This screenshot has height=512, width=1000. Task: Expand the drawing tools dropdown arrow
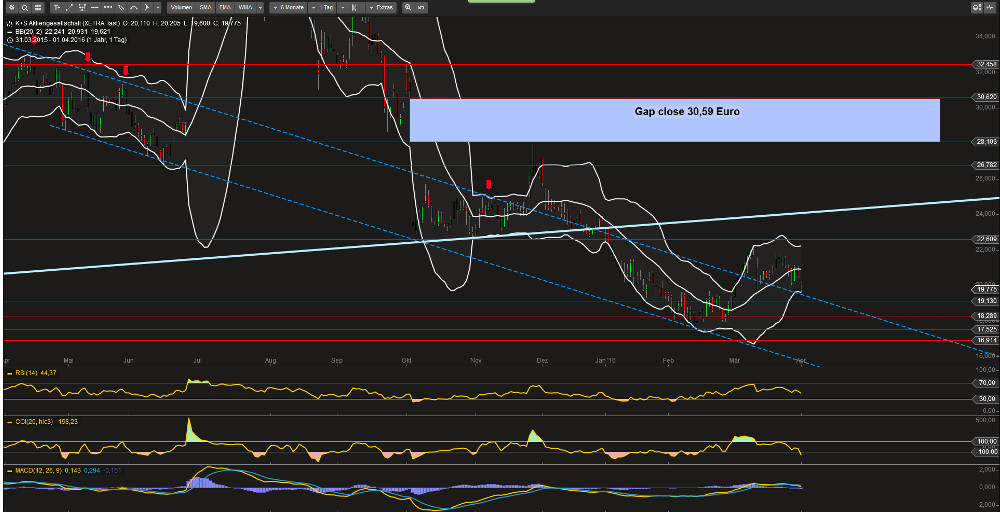[x=158, y=8]
